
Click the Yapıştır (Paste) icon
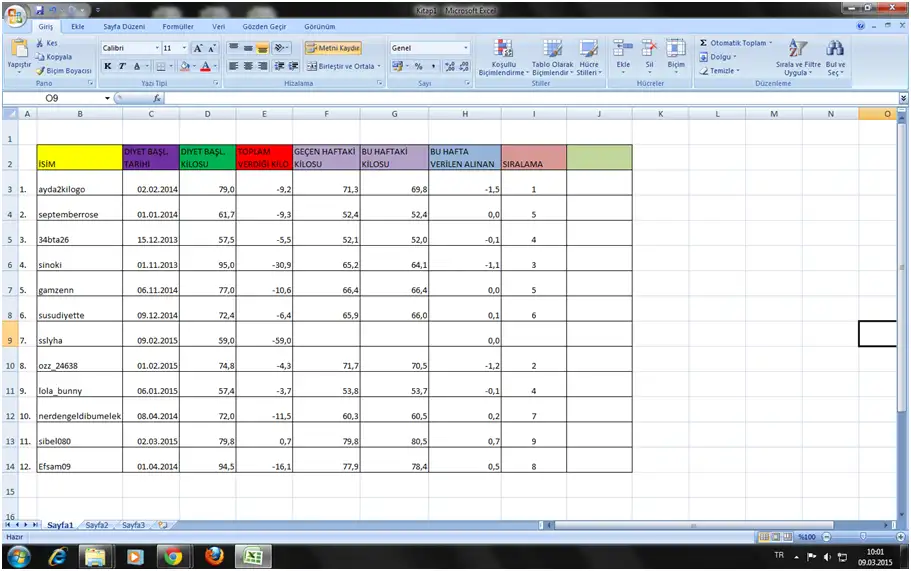(x=18, y=48)
